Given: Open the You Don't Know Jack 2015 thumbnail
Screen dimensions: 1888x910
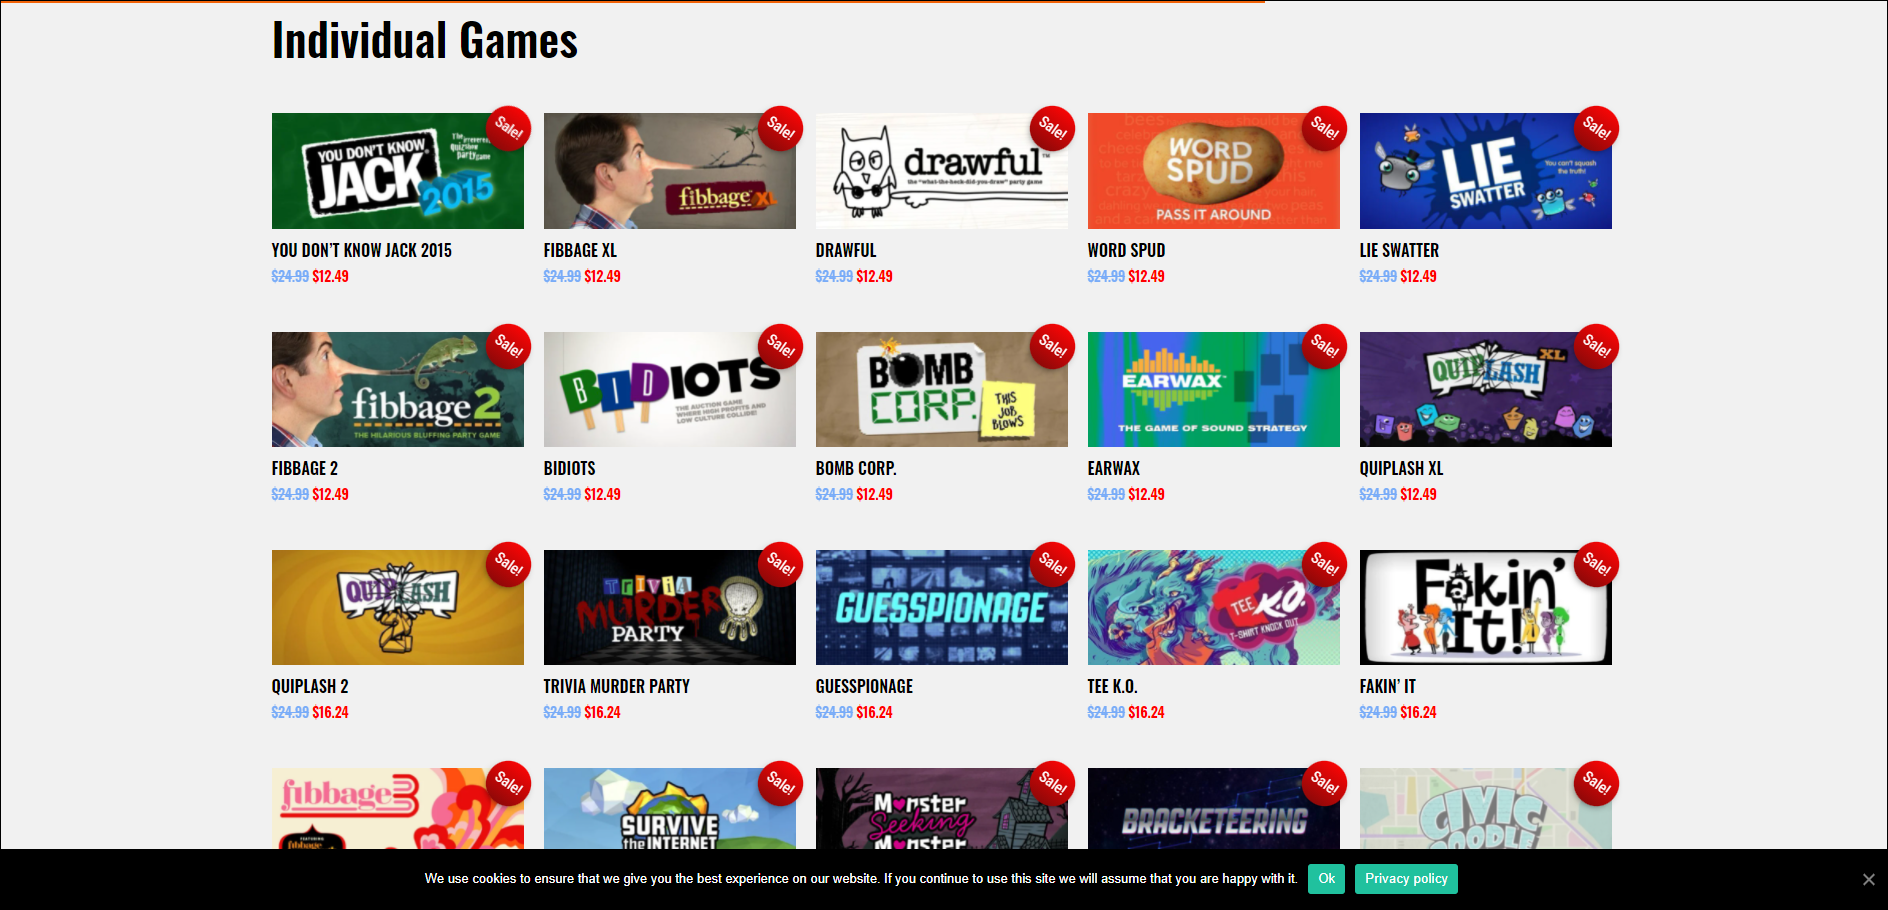Looking at the screenshot, I should point(397,171).
